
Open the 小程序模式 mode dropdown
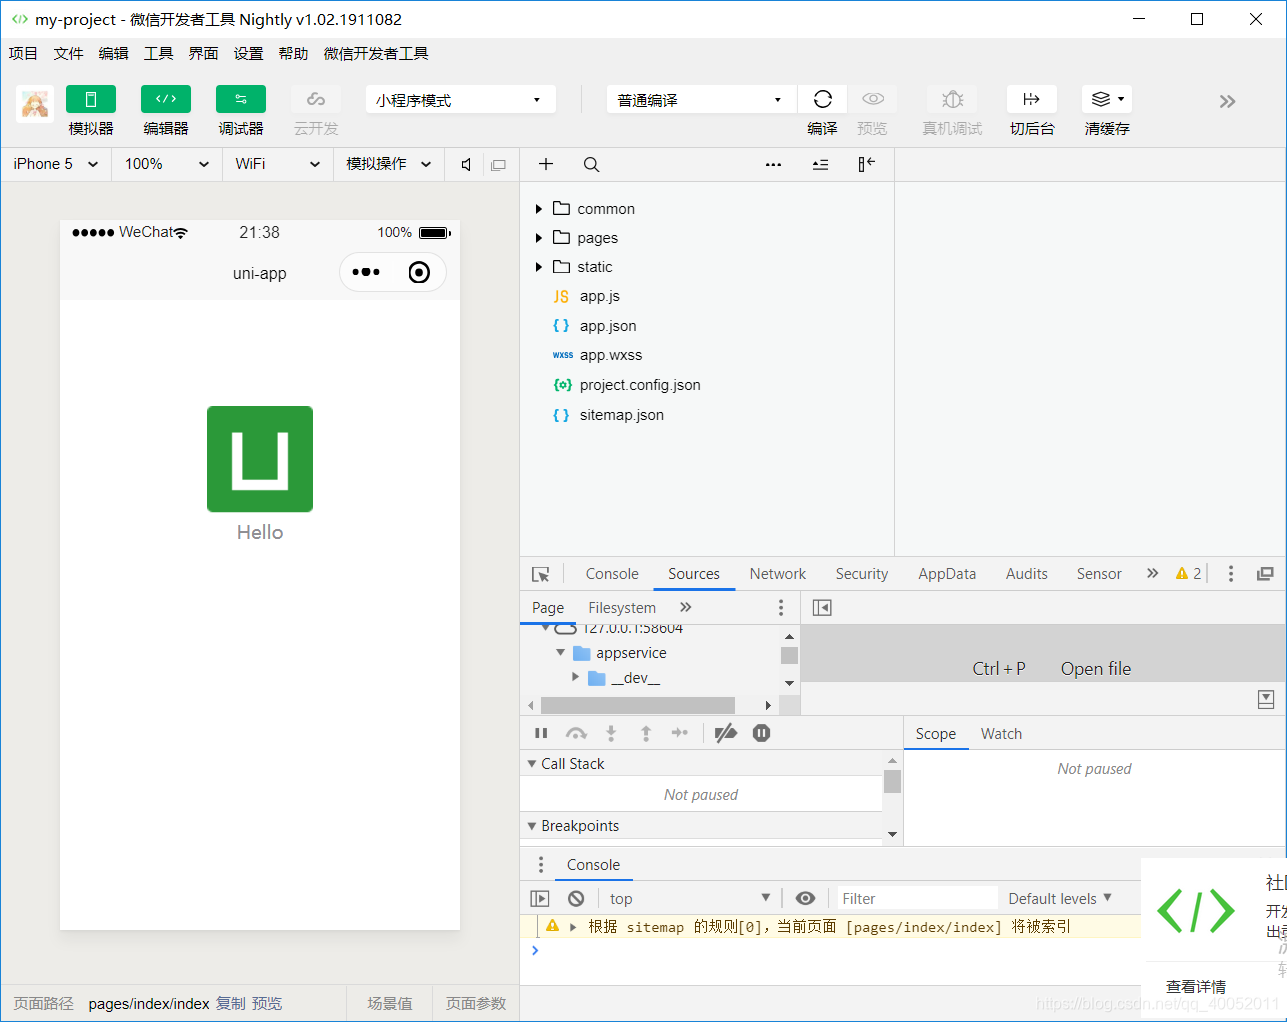click(x=460, y=100)
